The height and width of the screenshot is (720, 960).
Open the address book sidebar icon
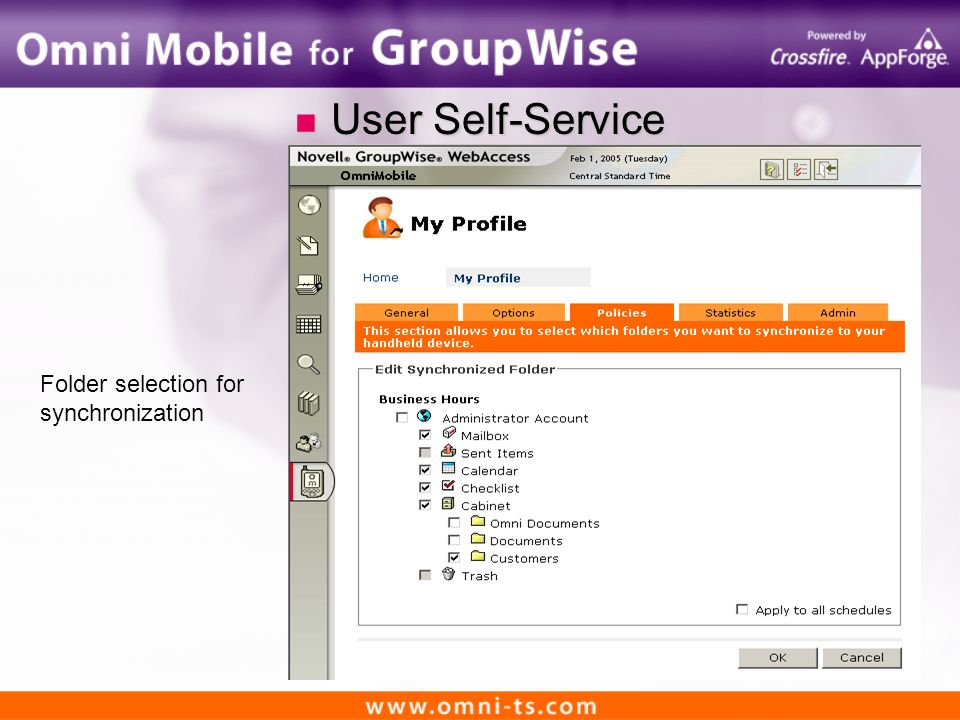[309, 285]
